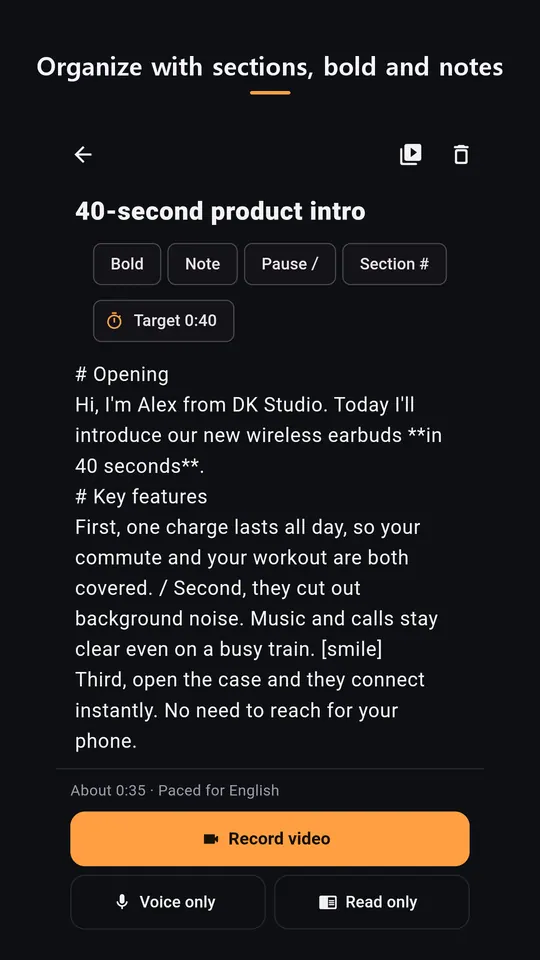
Task: Click the '# Opening' section line
Action: 122,374
